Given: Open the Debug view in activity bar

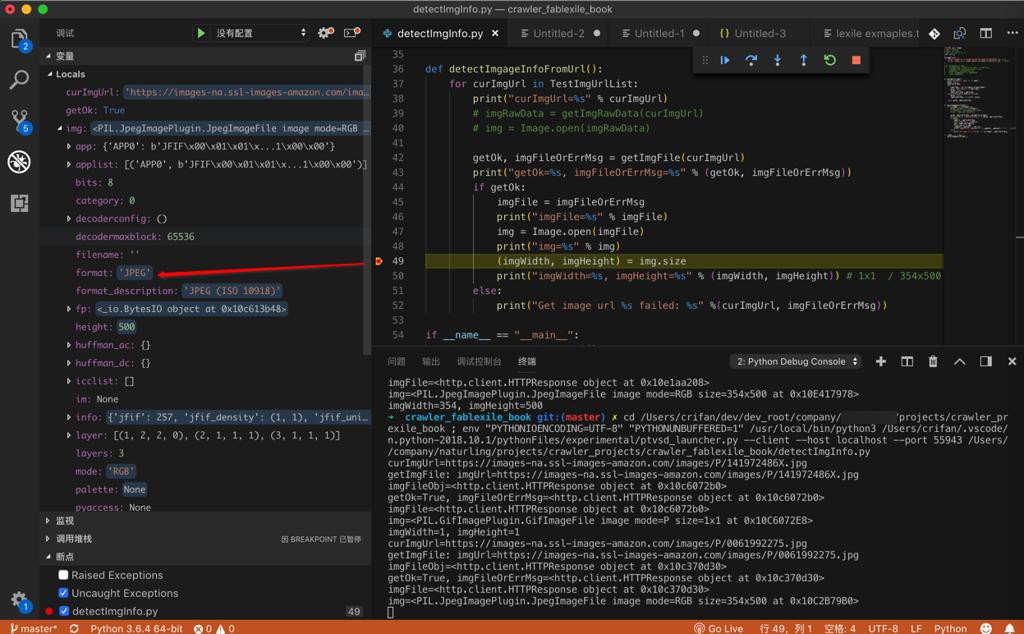Looking at the screenshot, I should [x=19, y=162].
